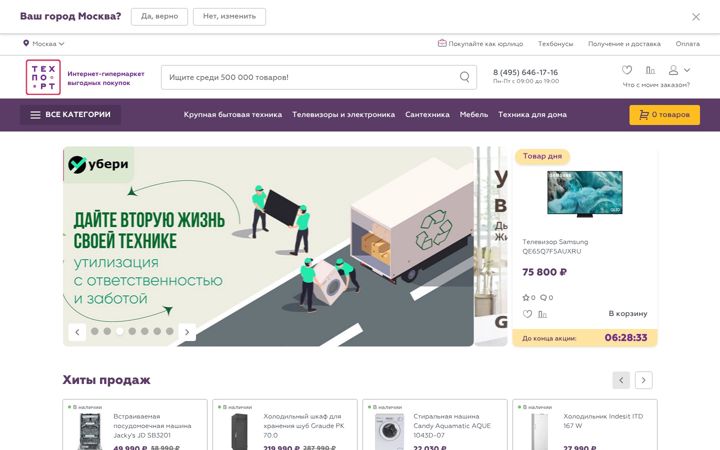
Task: Go to previous banner slide
Action: click(77, 332)
